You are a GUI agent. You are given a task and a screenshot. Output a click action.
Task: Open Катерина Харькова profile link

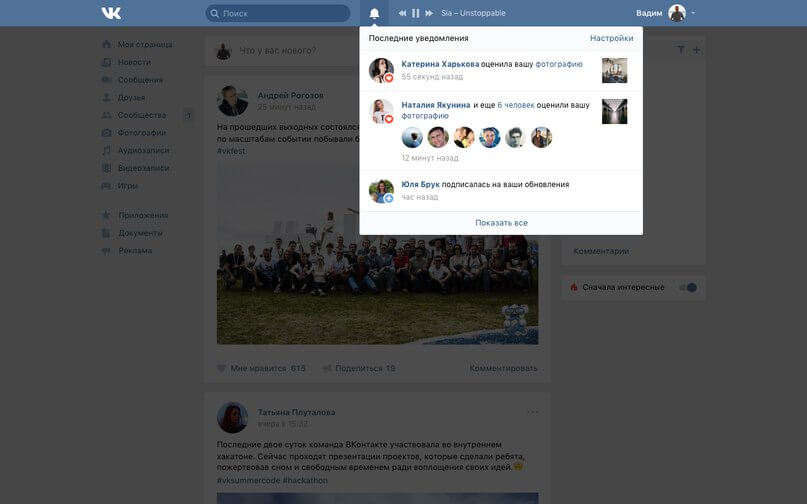point(441,64)
